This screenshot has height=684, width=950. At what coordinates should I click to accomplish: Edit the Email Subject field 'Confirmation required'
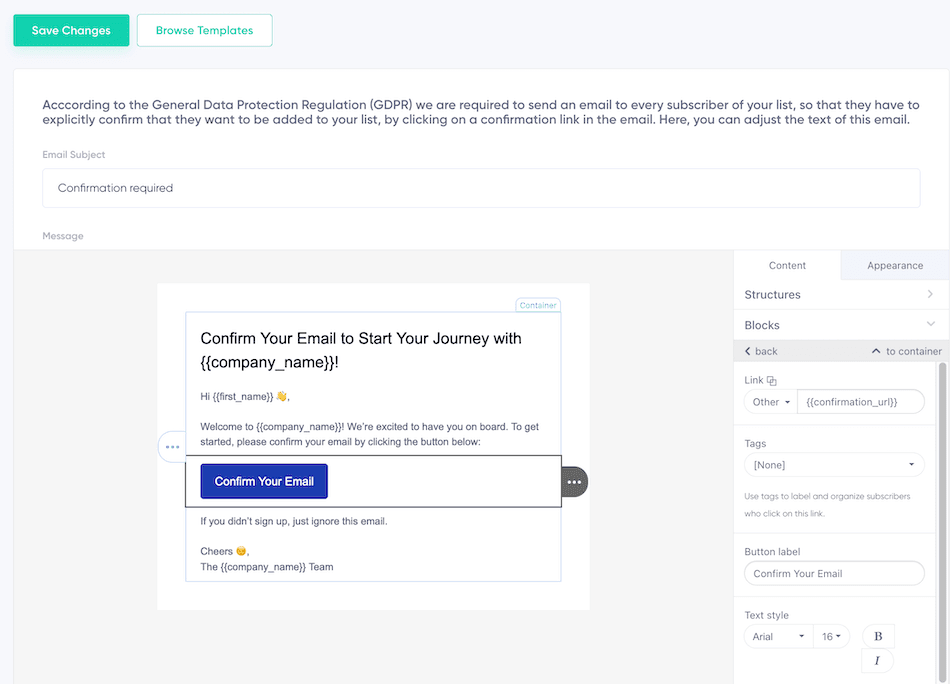[481, 187]
